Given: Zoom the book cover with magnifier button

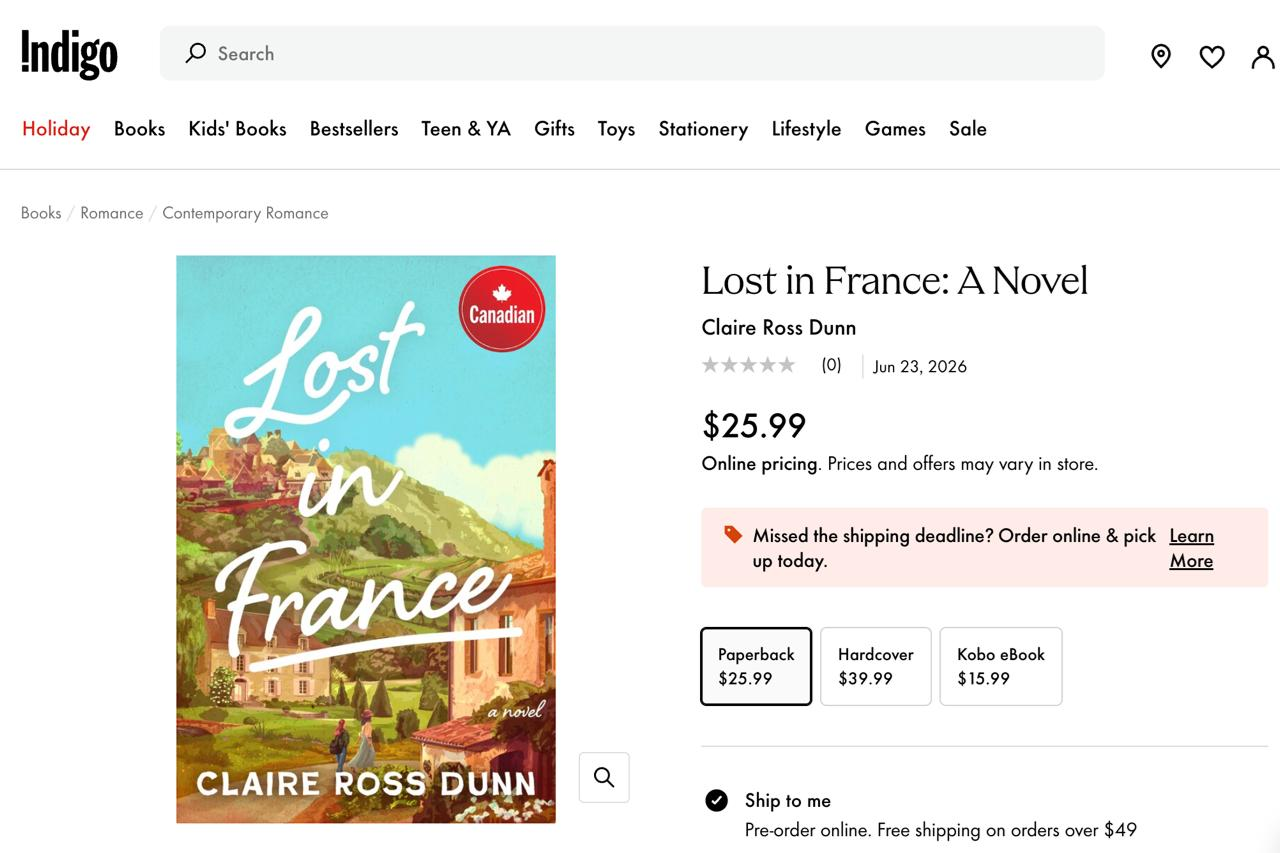Looking at the screenshot, I should click(604, 777).
